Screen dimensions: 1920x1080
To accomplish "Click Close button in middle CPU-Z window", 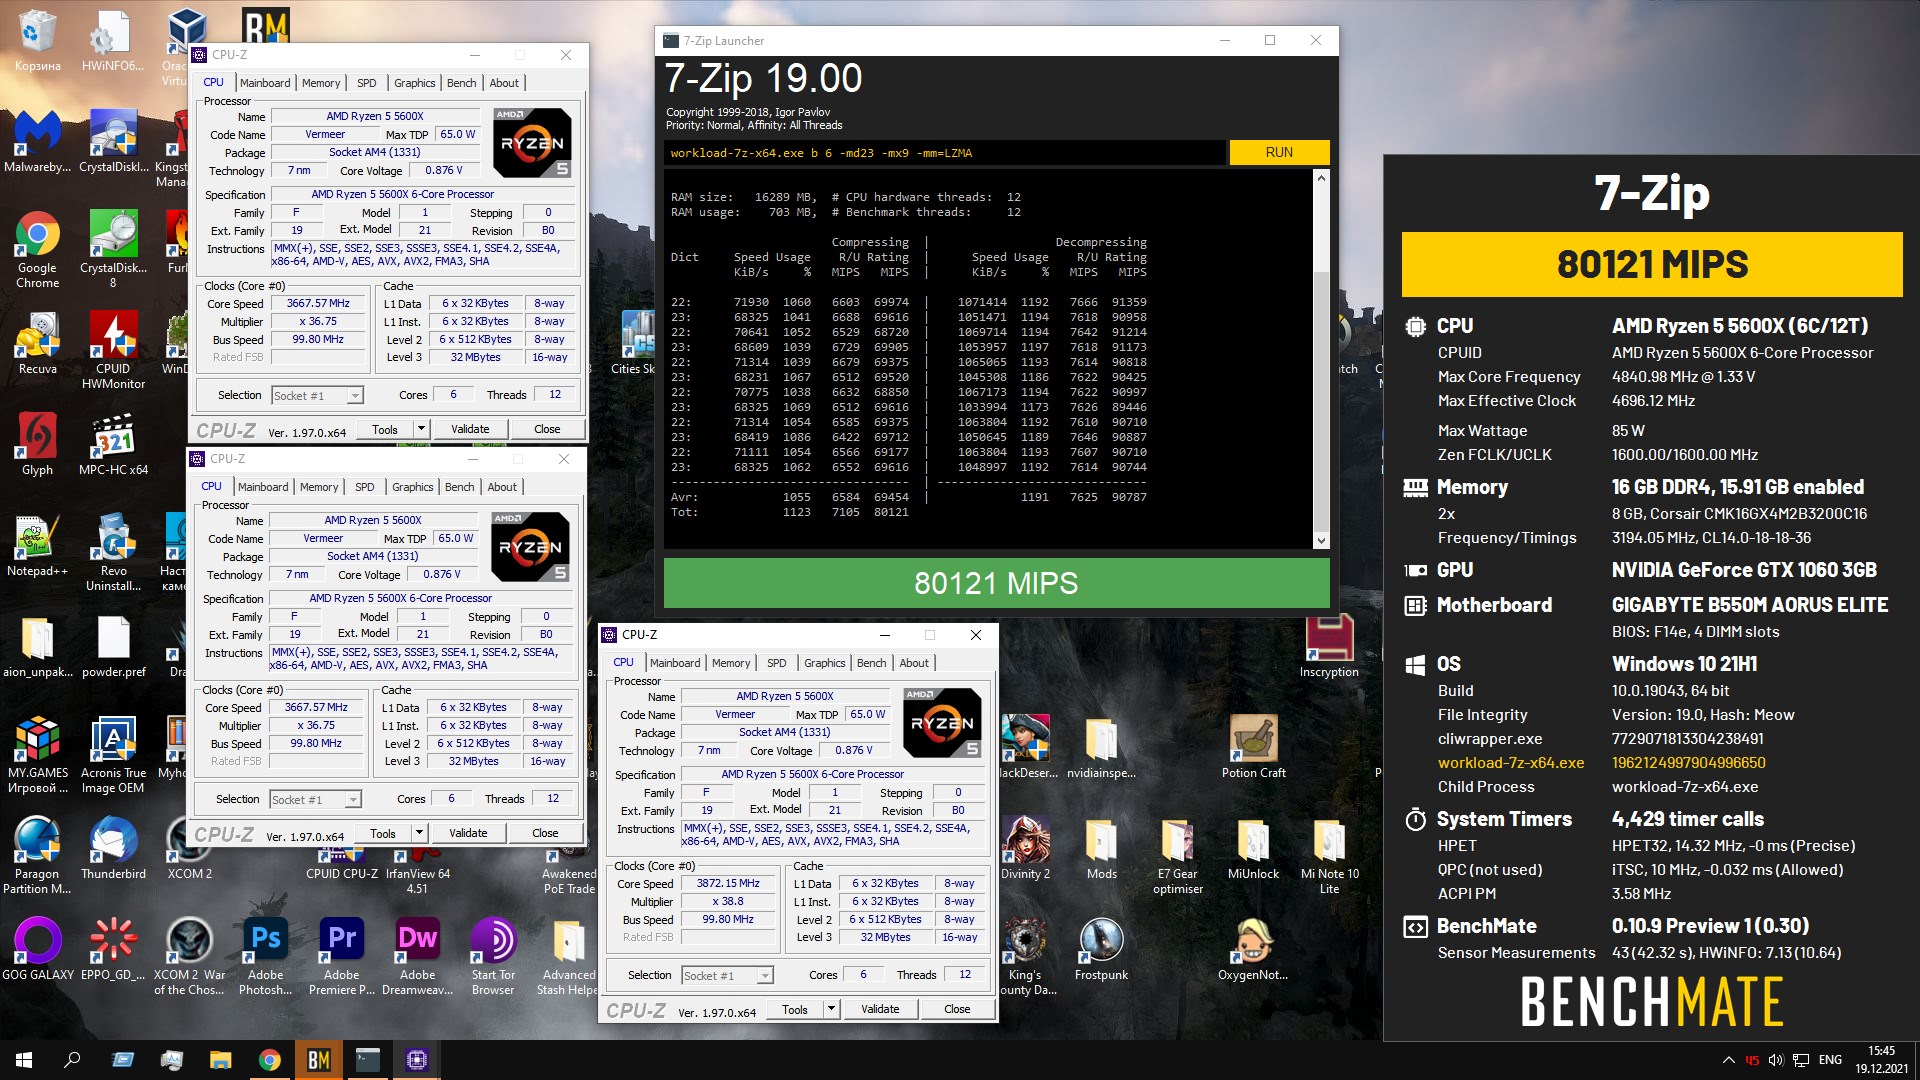I will [x=545, y=833].
